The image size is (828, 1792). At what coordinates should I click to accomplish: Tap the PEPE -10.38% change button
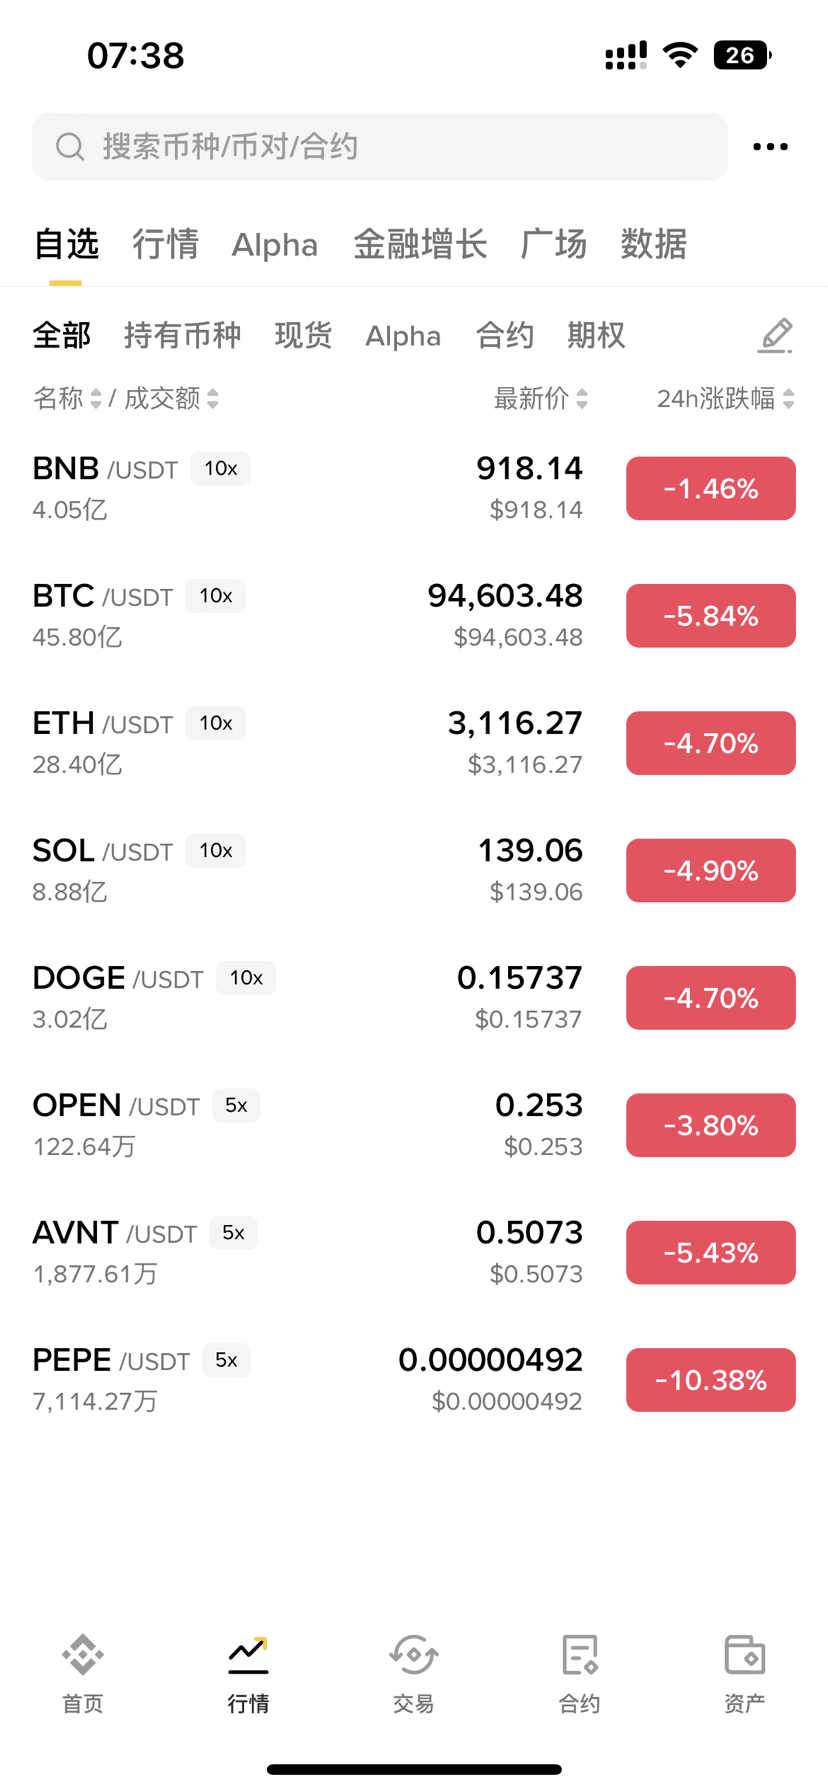click(x=711, y=1380)
